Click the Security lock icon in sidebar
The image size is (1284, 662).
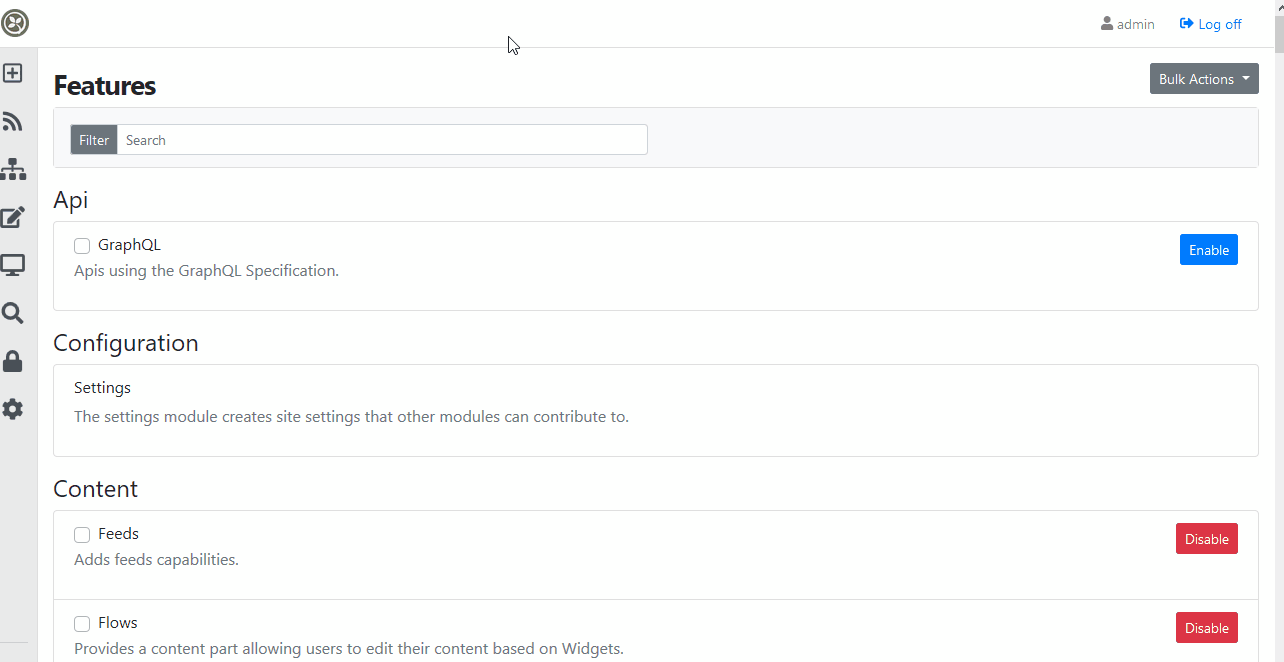click(x=13, y=361)
